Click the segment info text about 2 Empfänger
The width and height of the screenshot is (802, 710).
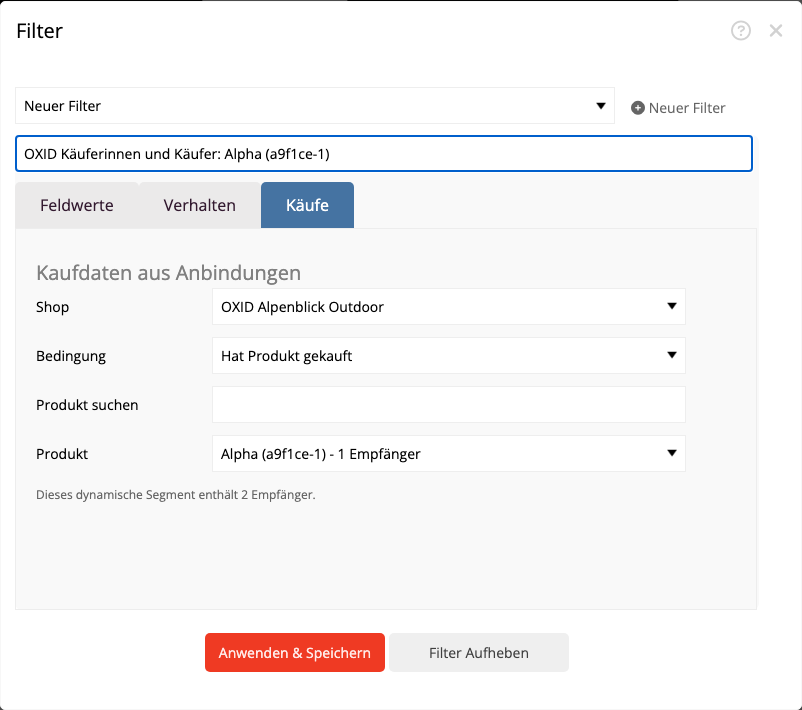(x=175, y=495)
